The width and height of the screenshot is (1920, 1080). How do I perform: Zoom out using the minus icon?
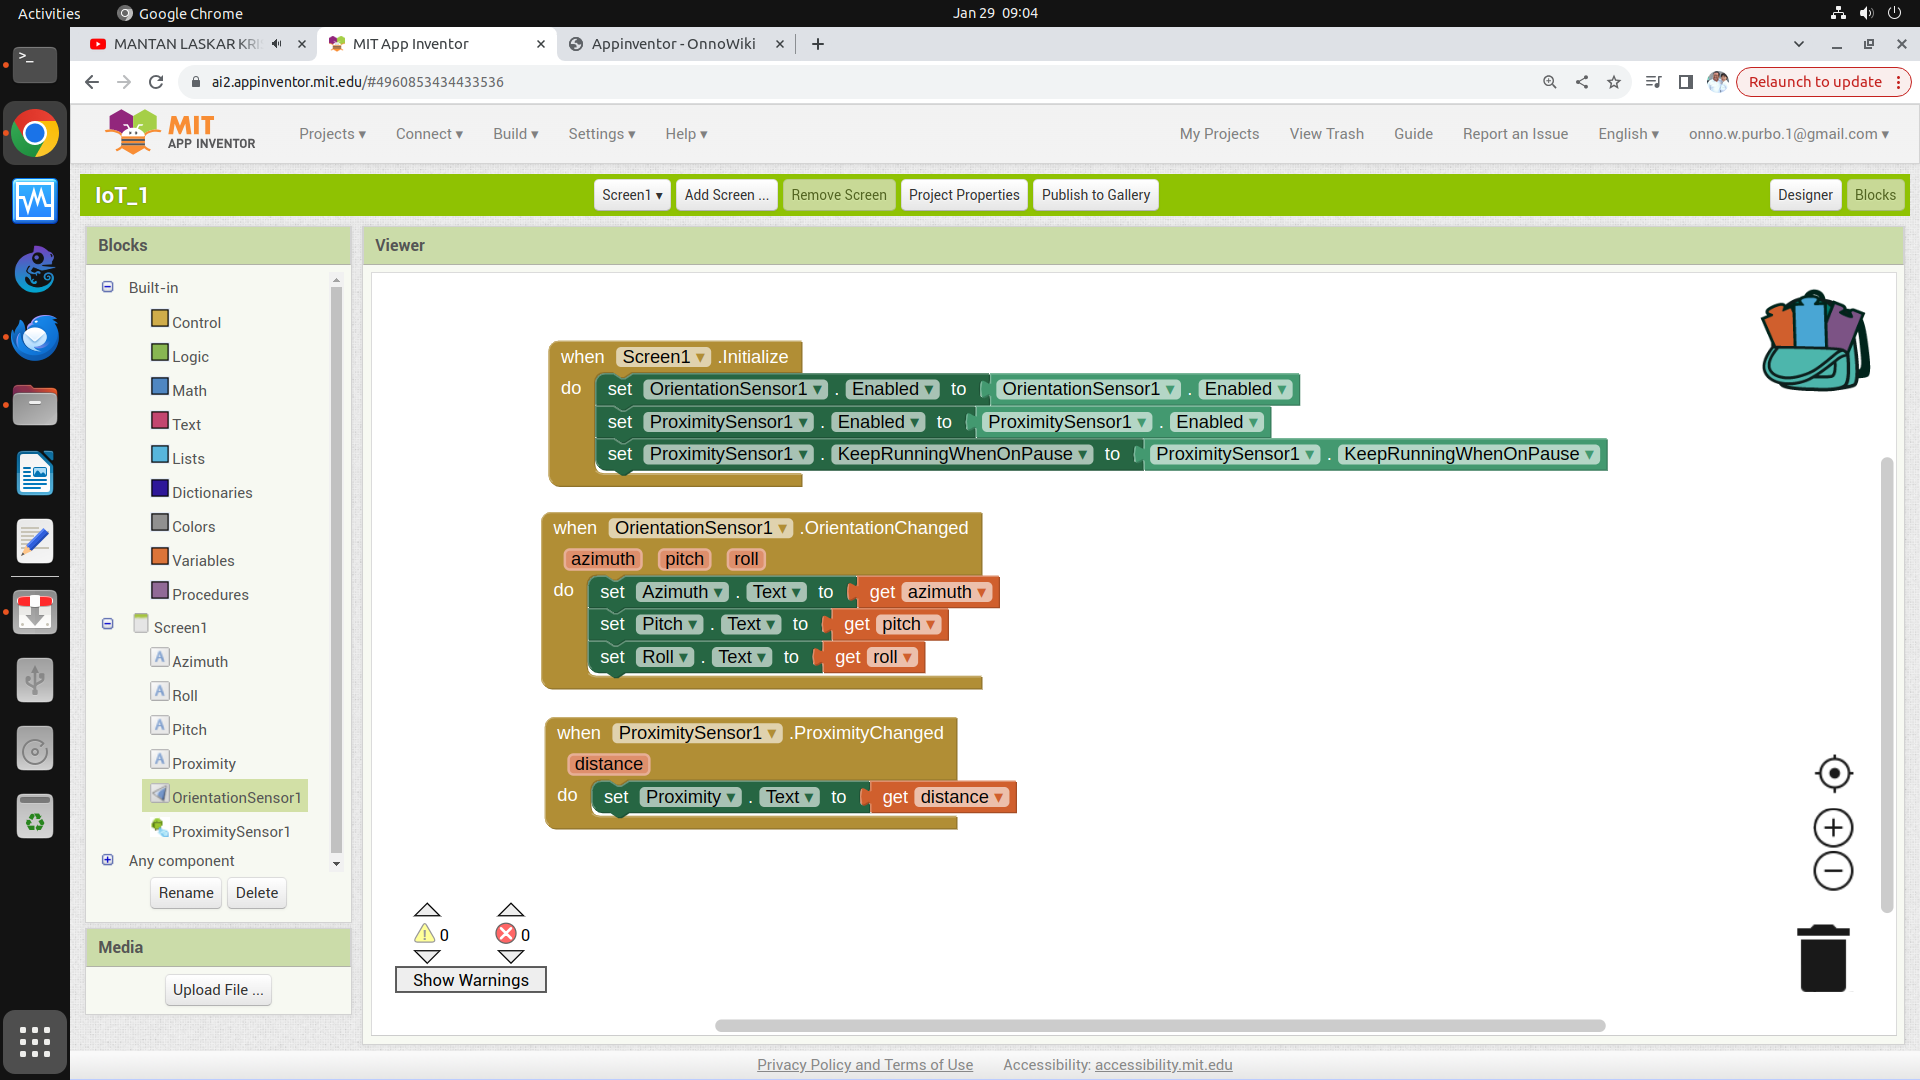[x=1833, y=871]
